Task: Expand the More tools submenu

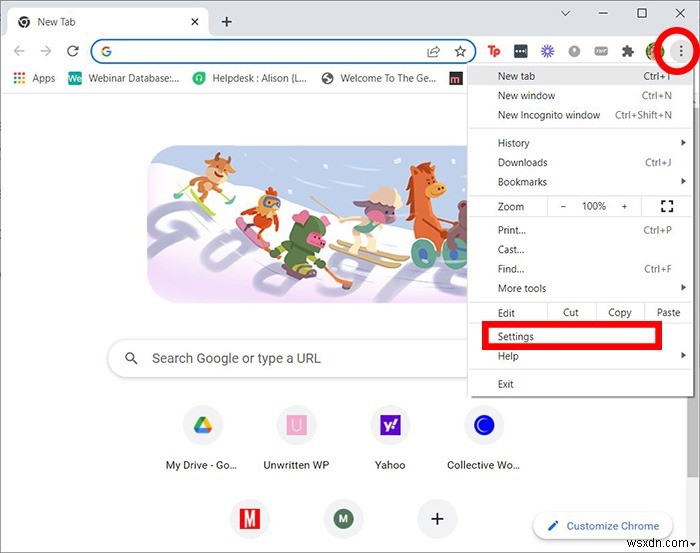Action: (x=580, y=288)
